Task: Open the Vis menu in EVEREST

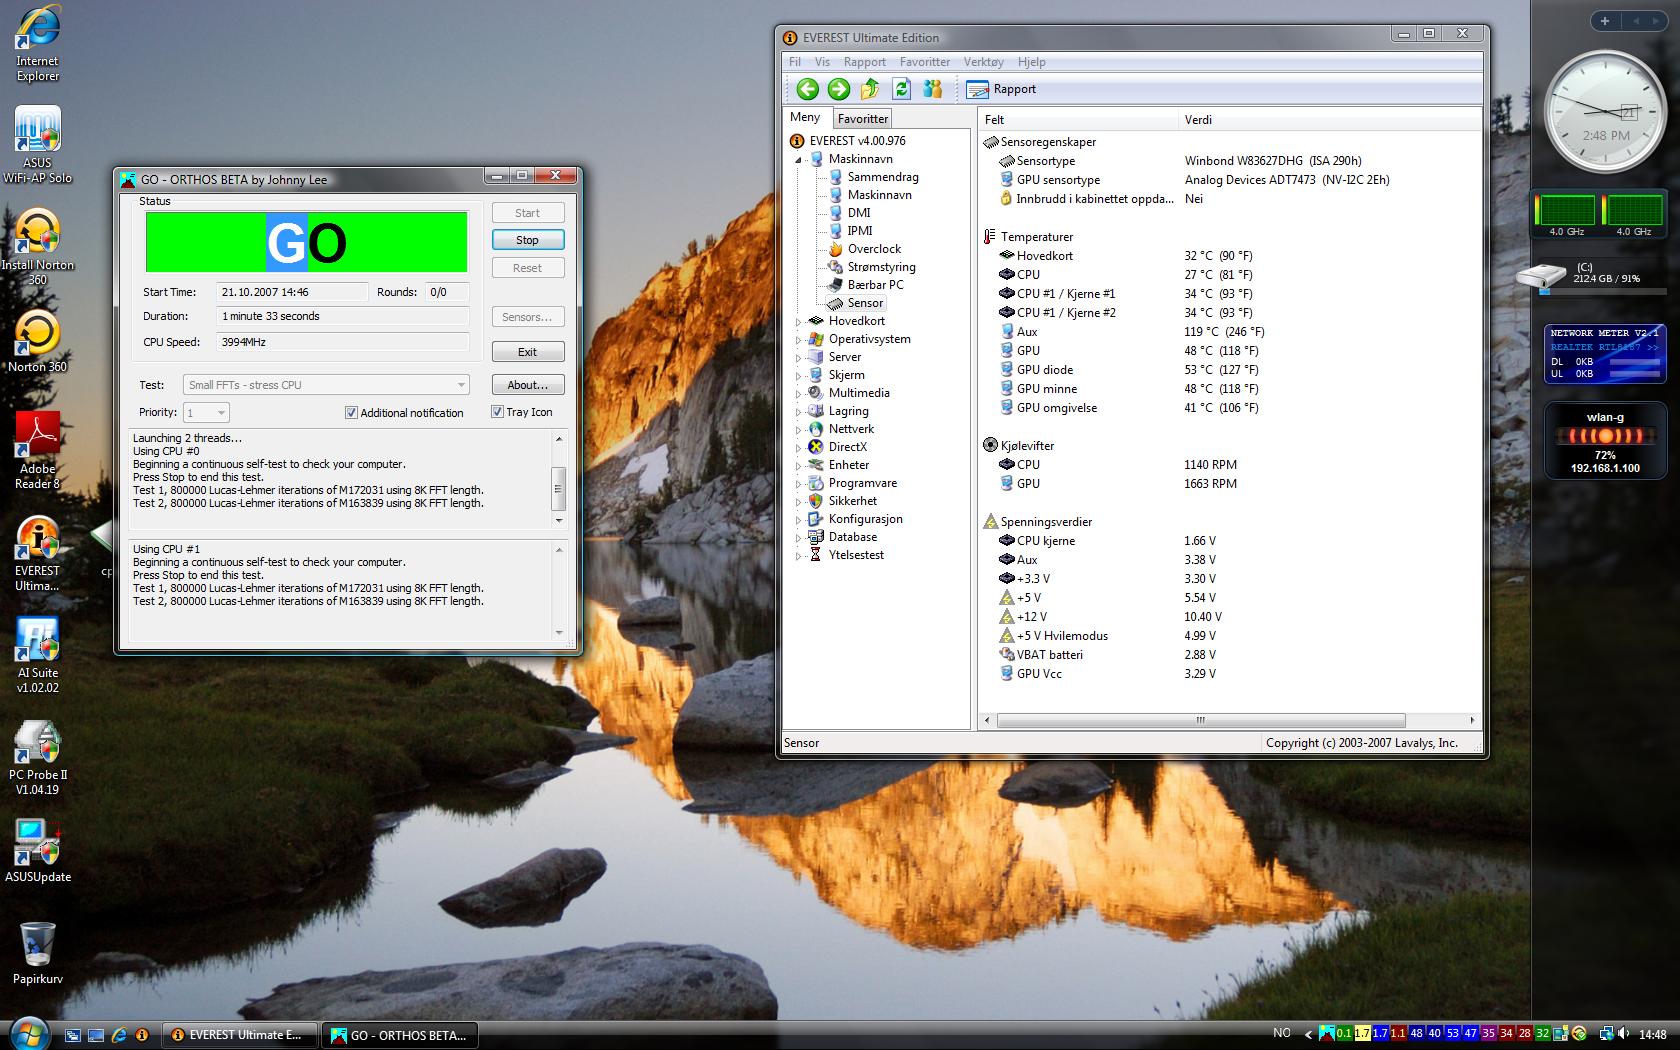Action: [x=822, y=62]
